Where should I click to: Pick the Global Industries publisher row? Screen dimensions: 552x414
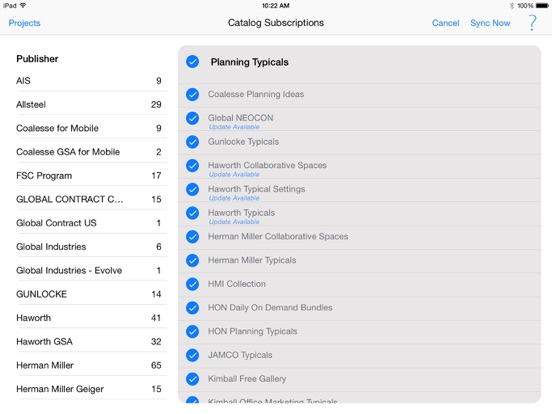(x=92, y=246)
